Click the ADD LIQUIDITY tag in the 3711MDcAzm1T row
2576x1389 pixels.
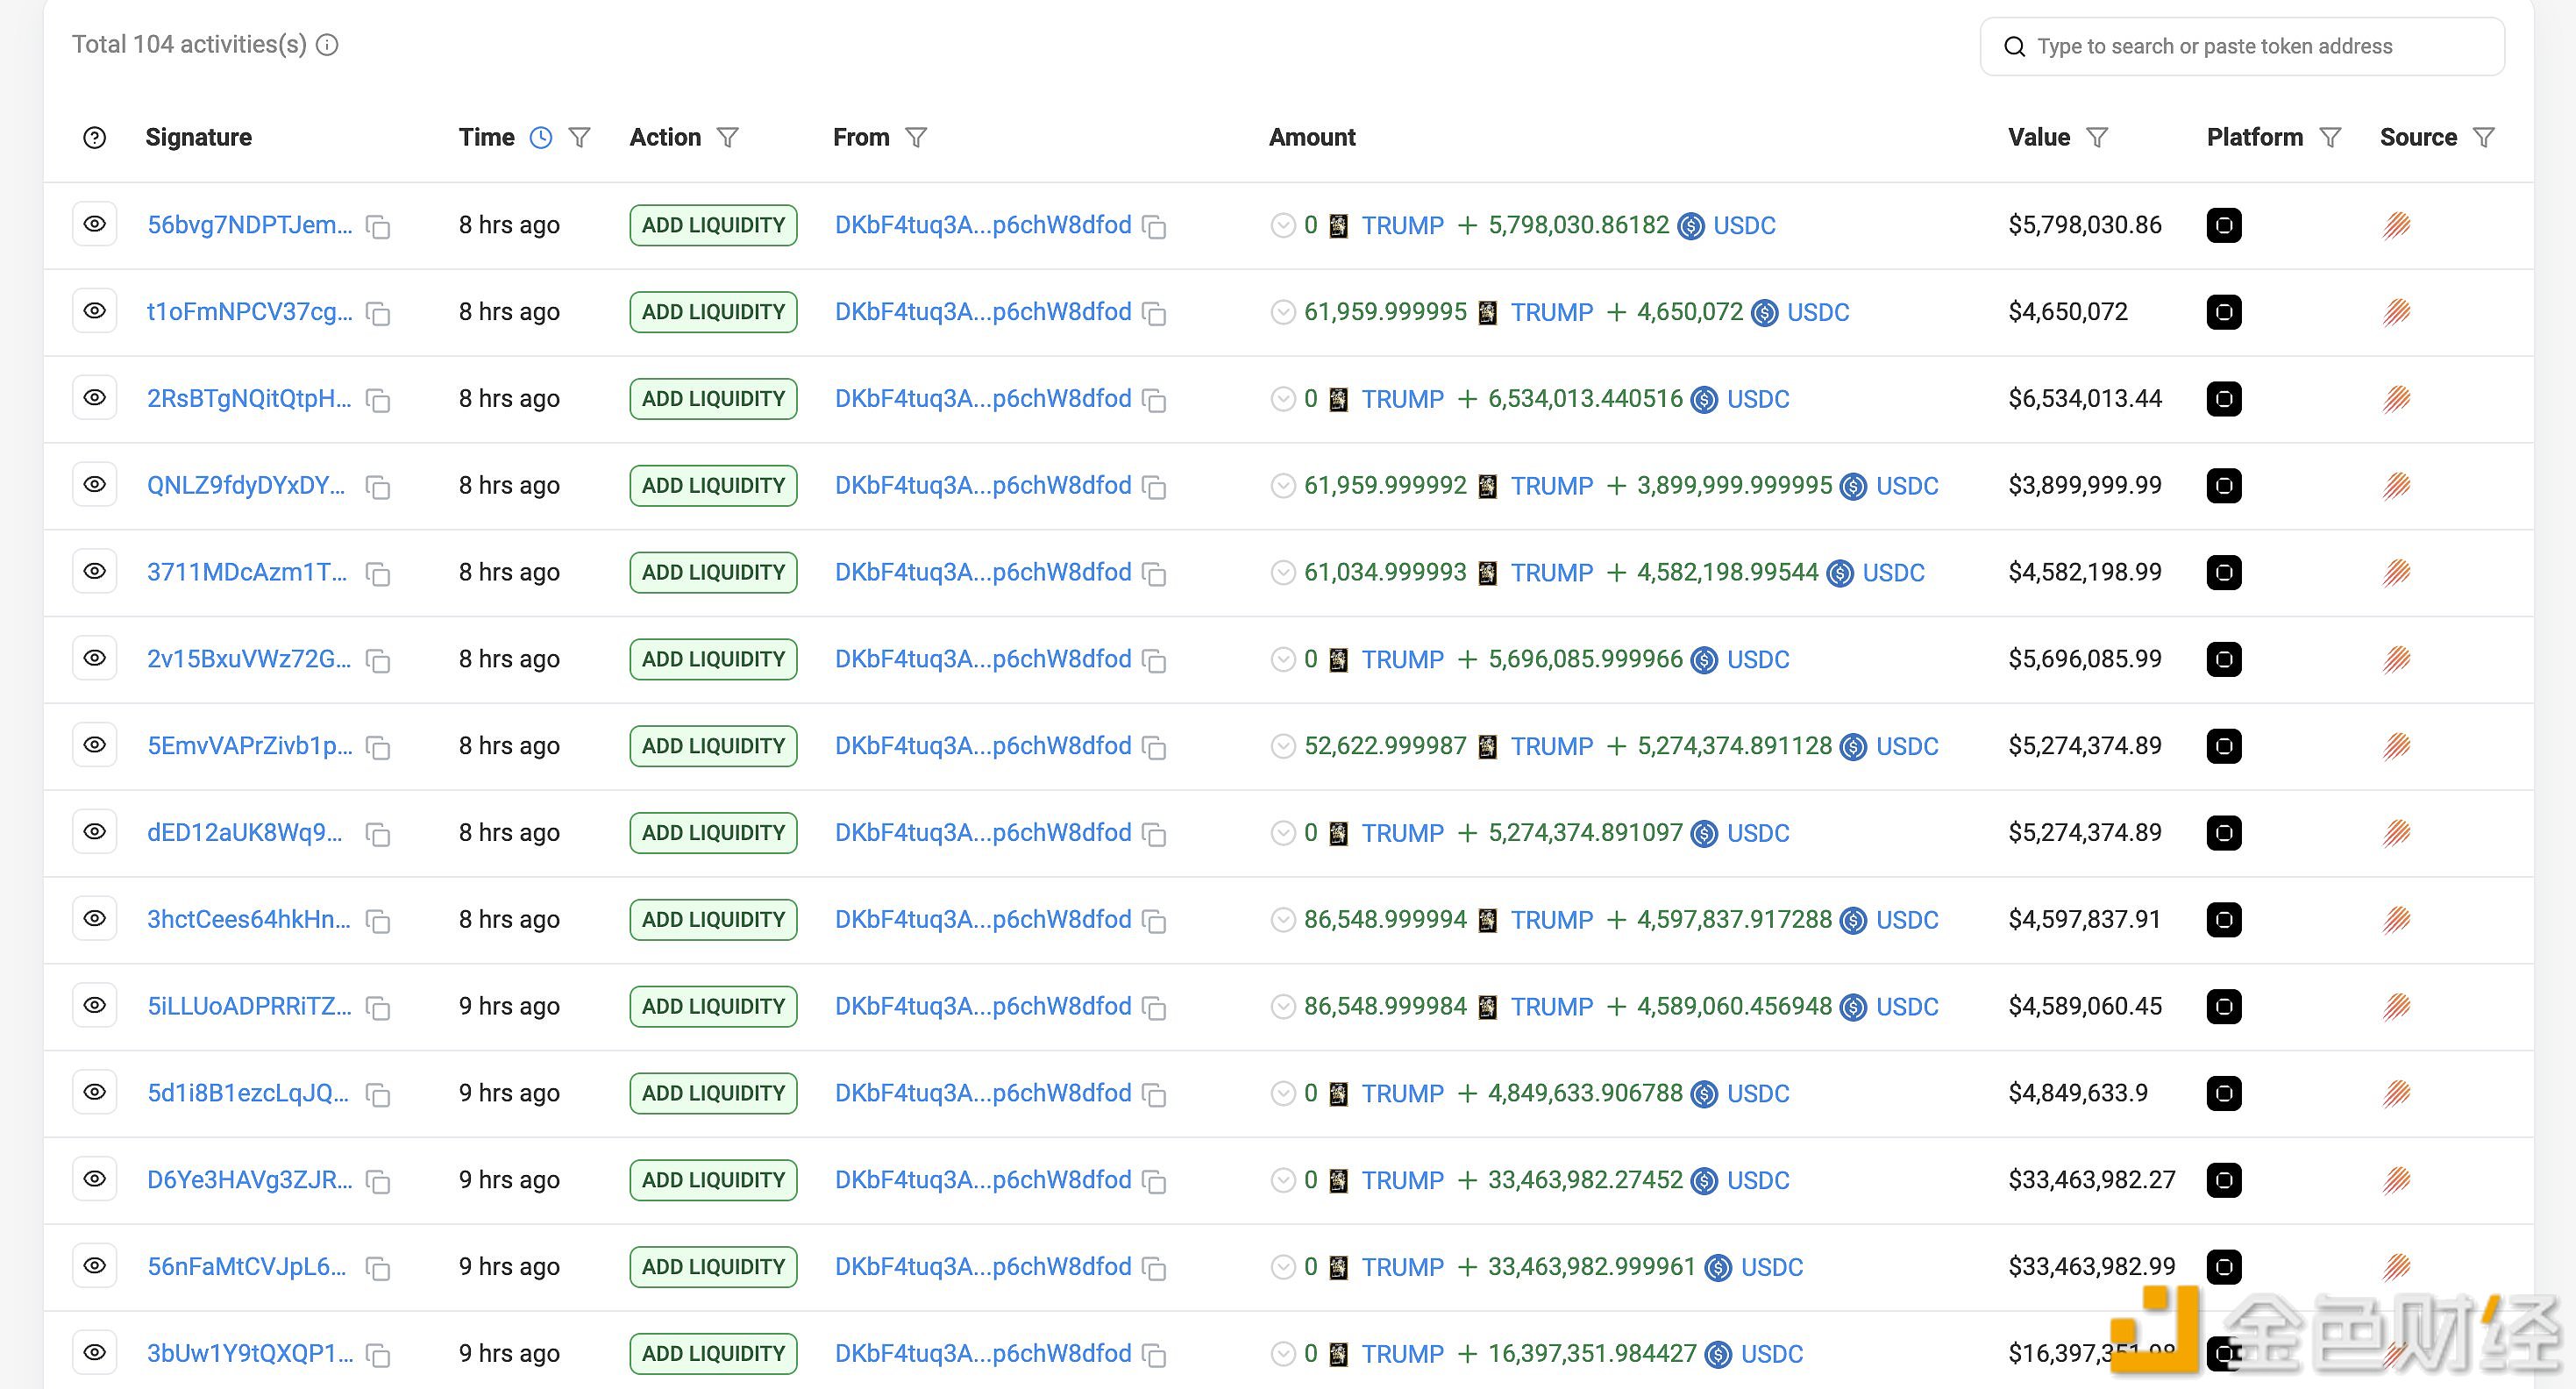(x=713, y=572)
